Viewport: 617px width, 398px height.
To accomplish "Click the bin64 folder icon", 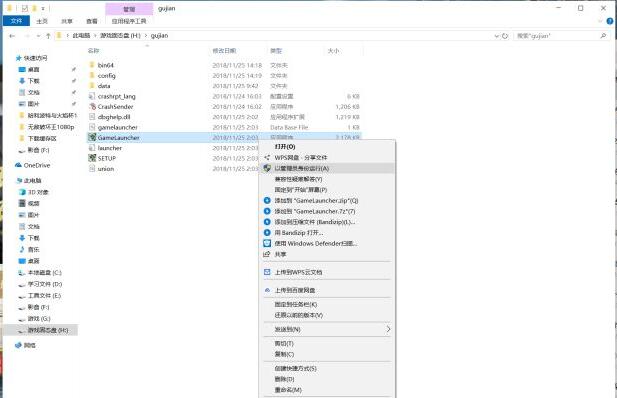I will click(92, 65).
